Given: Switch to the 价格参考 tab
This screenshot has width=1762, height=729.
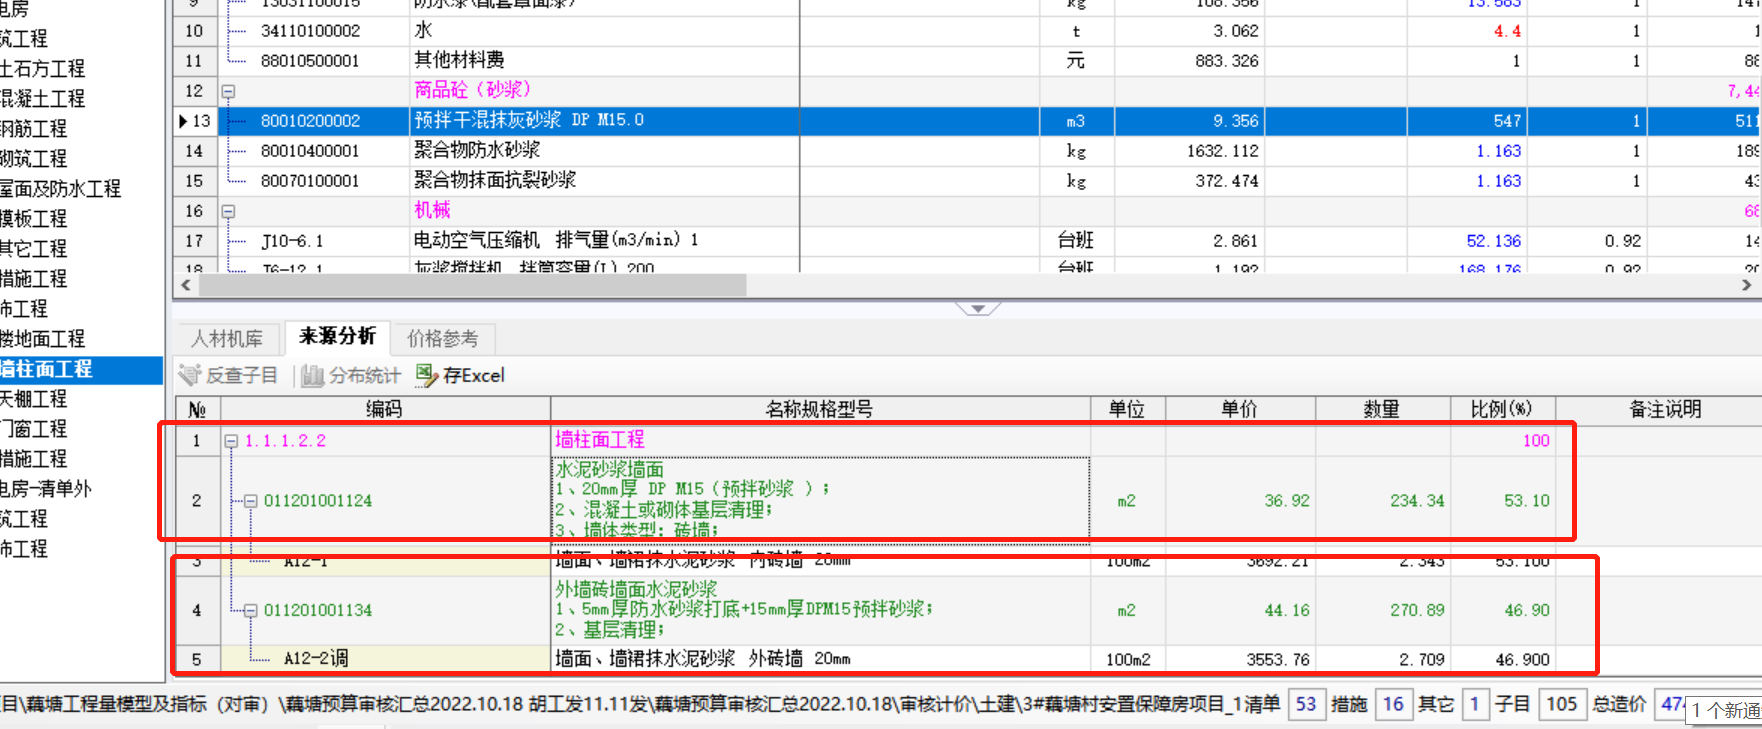Looking at the screenshot, I should (x=443, y=338).
